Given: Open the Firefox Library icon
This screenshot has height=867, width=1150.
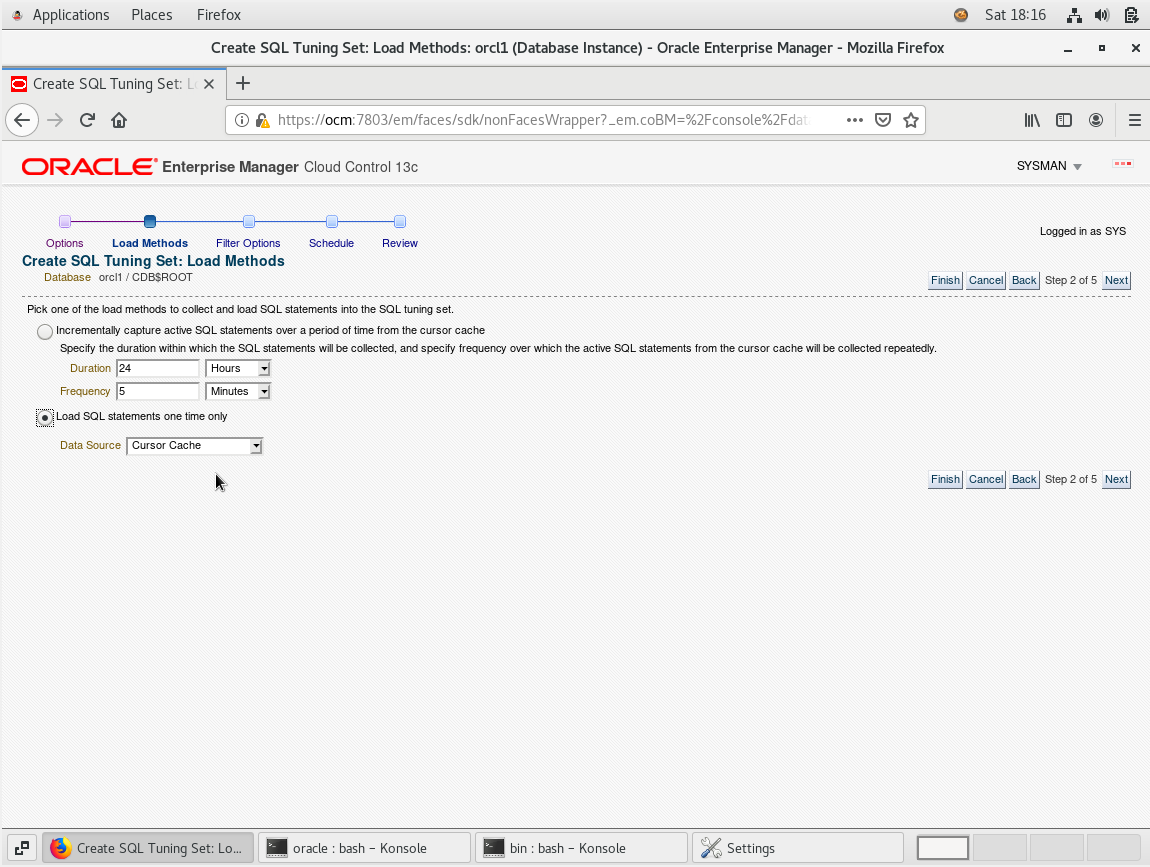Looking at the screenshot, I should coord(1032,120).
